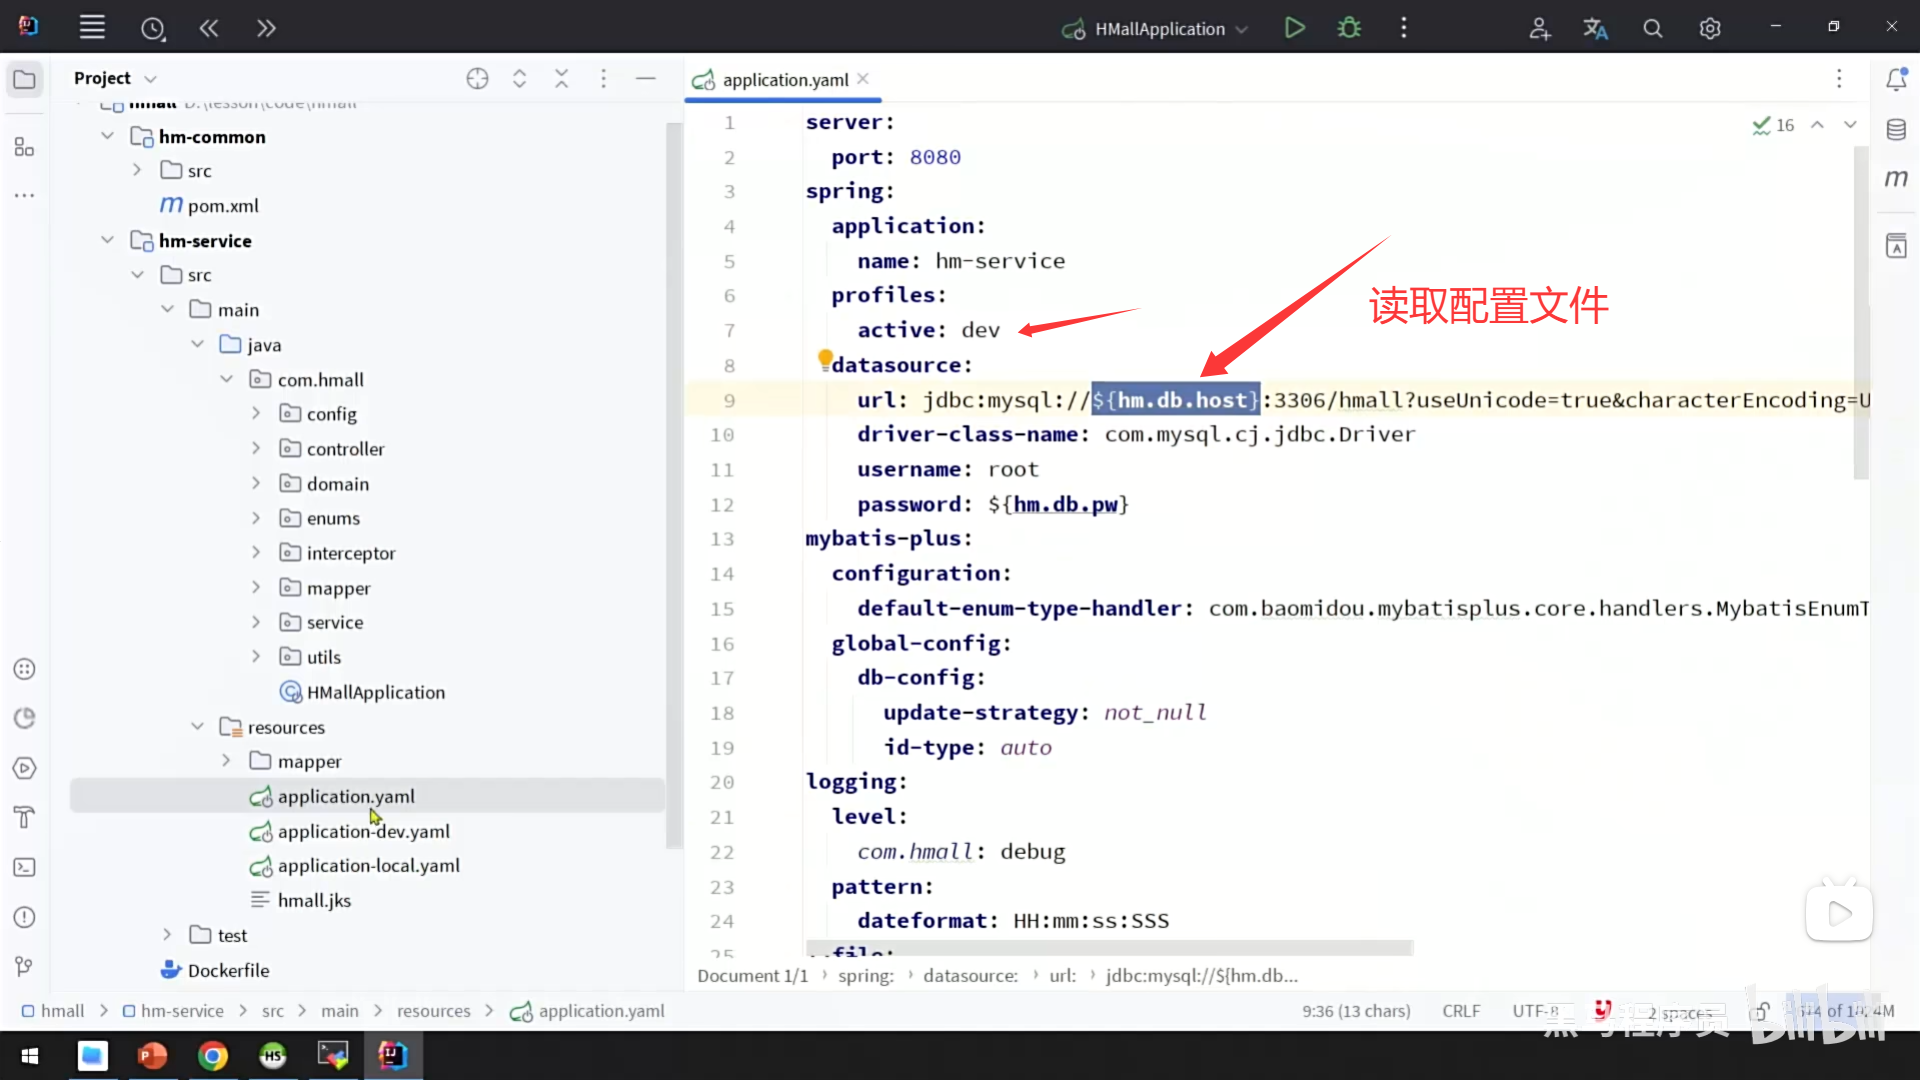Open the Git tool window icon
Screen dimensions: 1920x1080
pyautogui.click(x=25, y=966)
